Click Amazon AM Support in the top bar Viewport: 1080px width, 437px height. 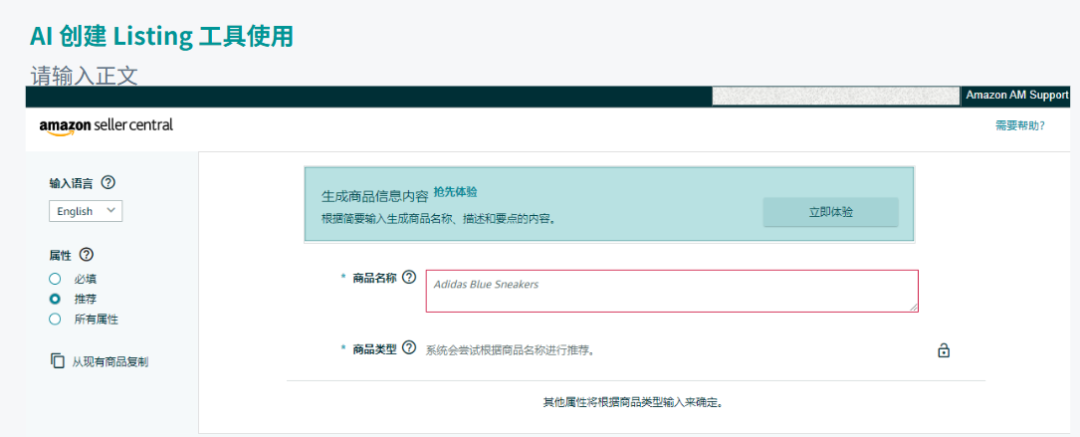1017,95
